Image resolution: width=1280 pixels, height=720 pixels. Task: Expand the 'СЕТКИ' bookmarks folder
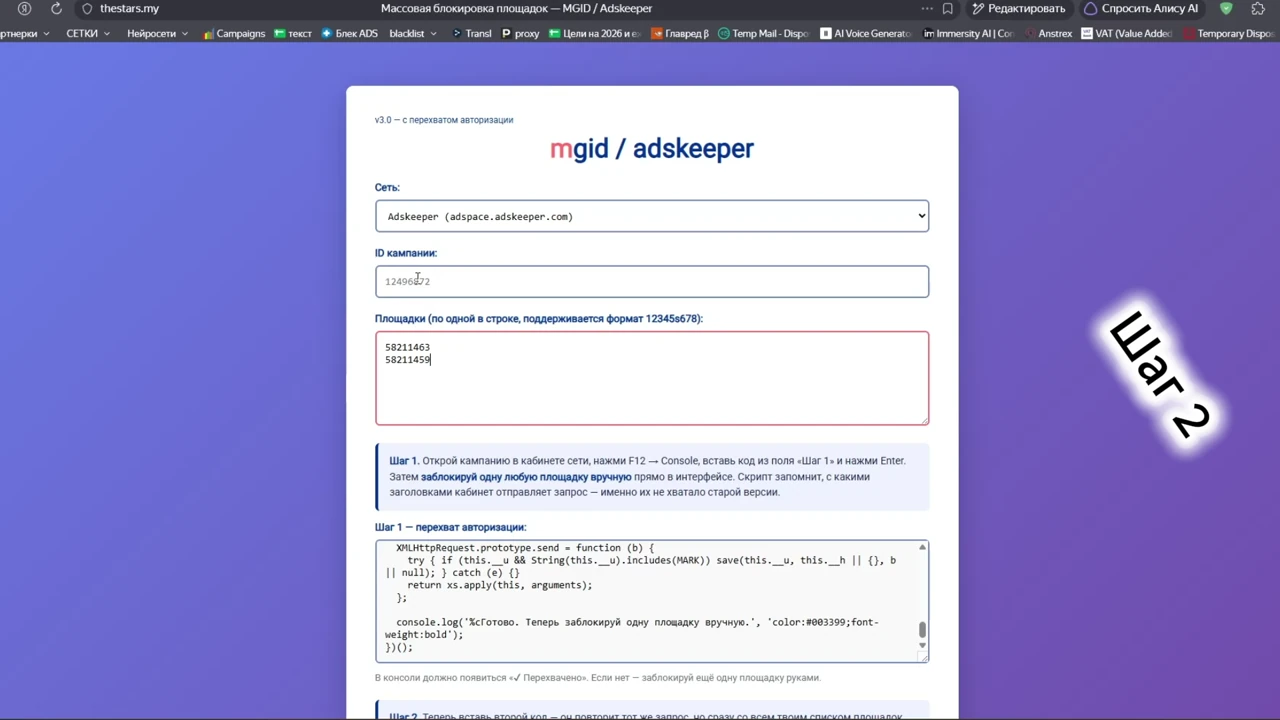88,34
